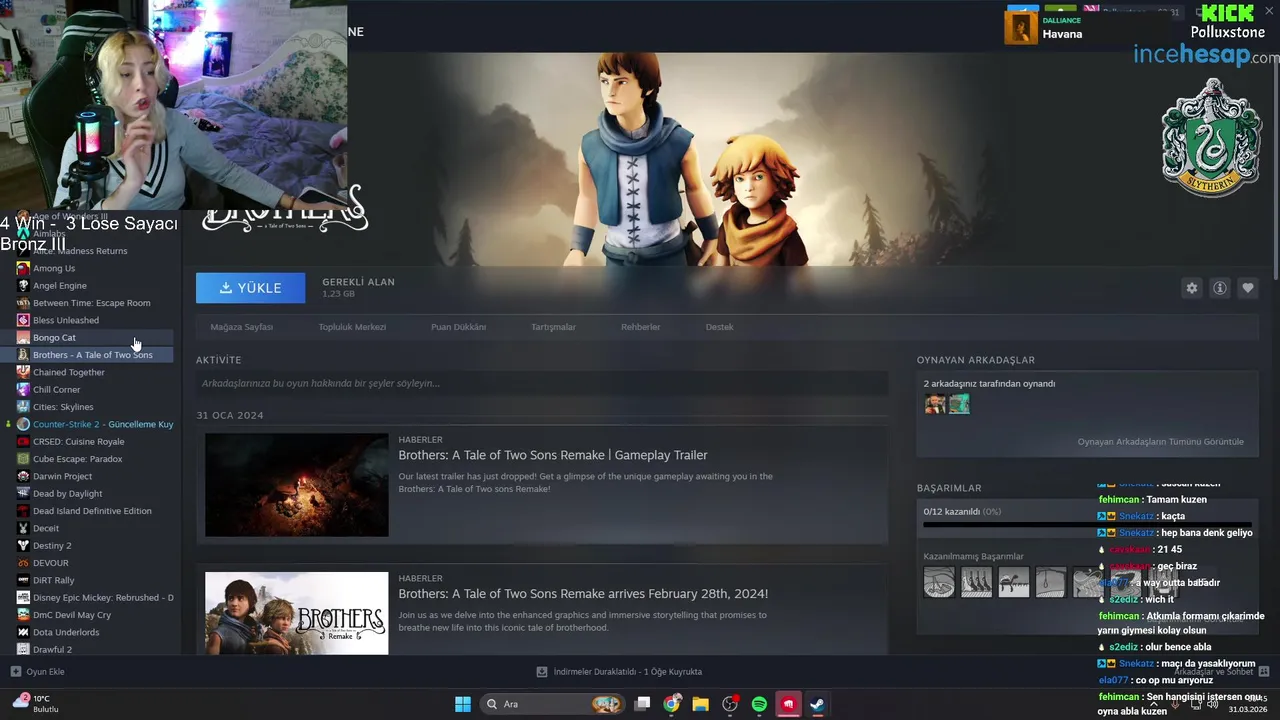Click the Windows taskbar Ara search box
The image size is (1280, 720).
point(552,704)
